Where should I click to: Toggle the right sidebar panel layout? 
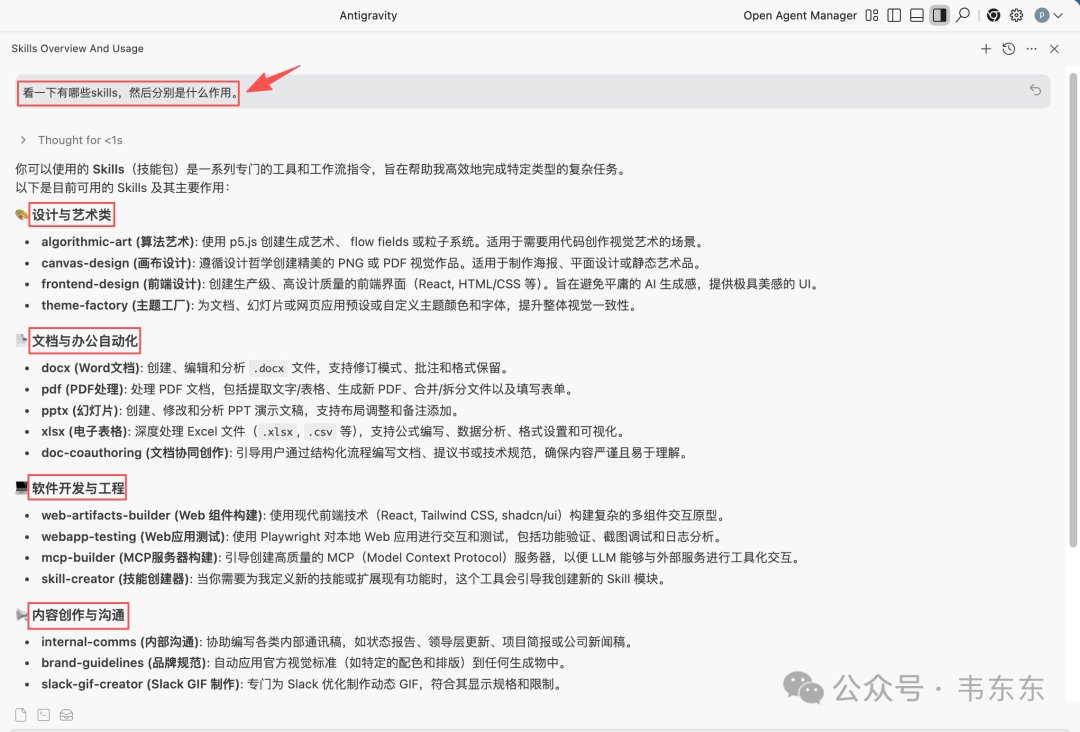938,15
